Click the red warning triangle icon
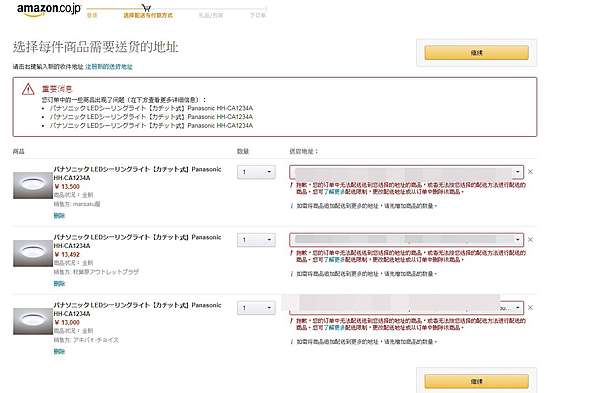This screenshot has height=393, width=600. [x=28, y=89]
